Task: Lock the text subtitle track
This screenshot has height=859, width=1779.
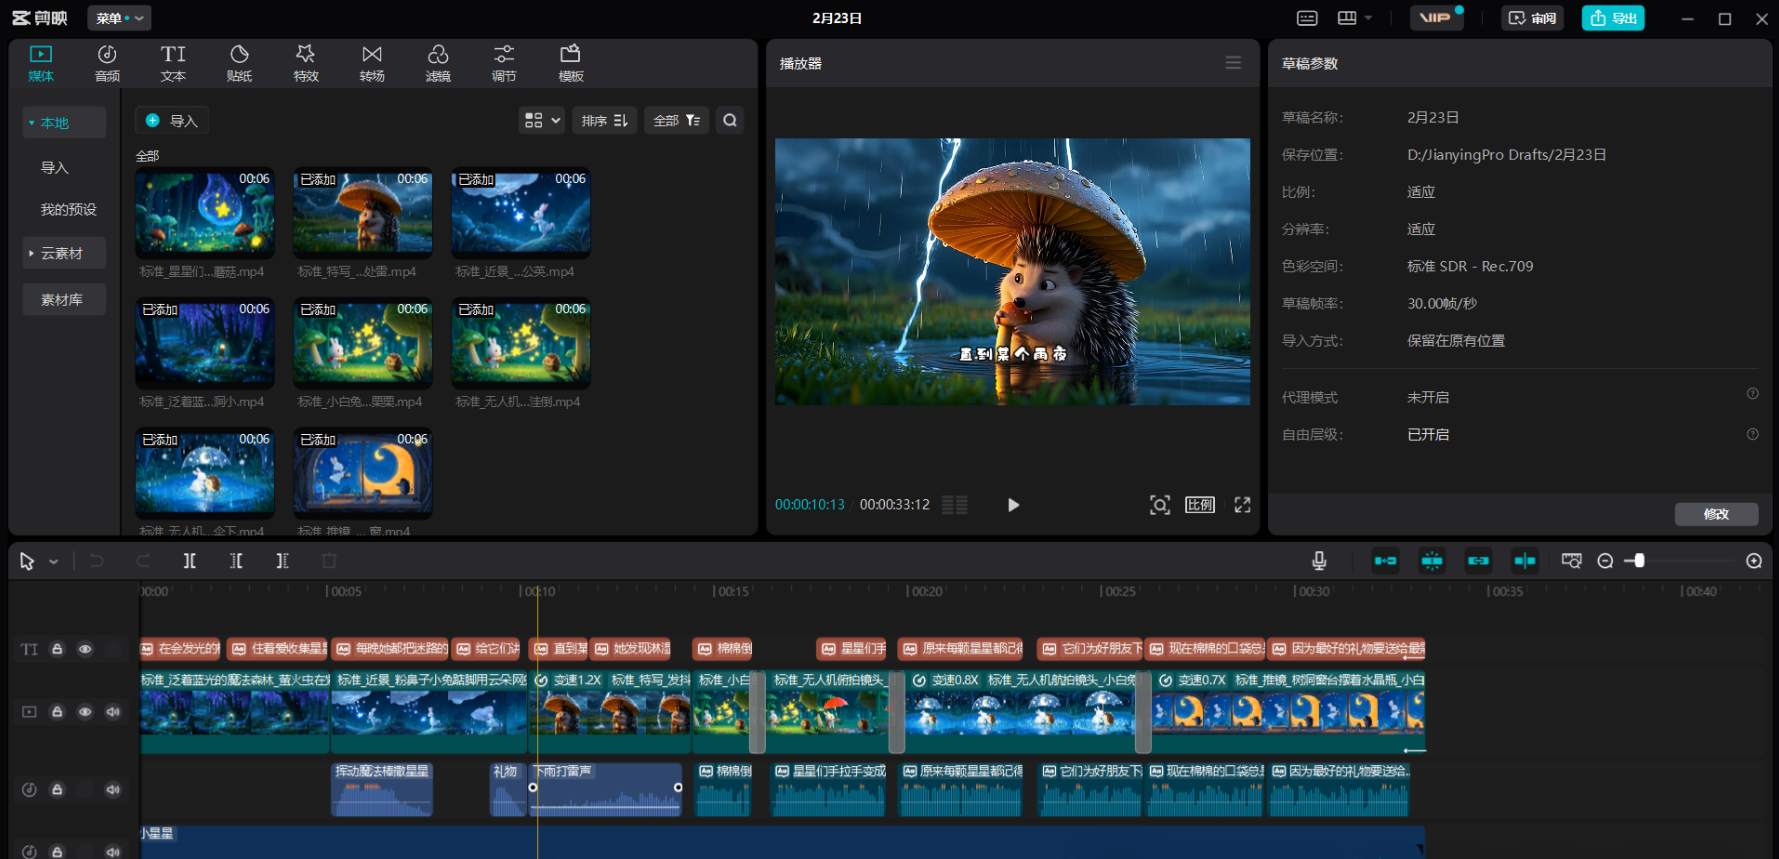Action: (57, 649)
